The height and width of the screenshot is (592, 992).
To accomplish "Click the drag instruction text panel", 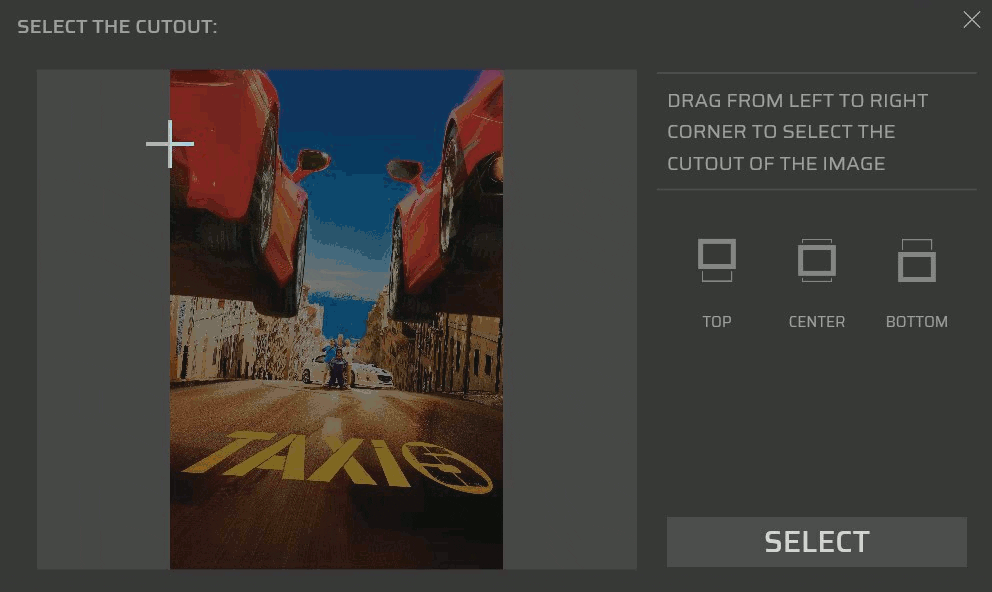I will point(817,132).
